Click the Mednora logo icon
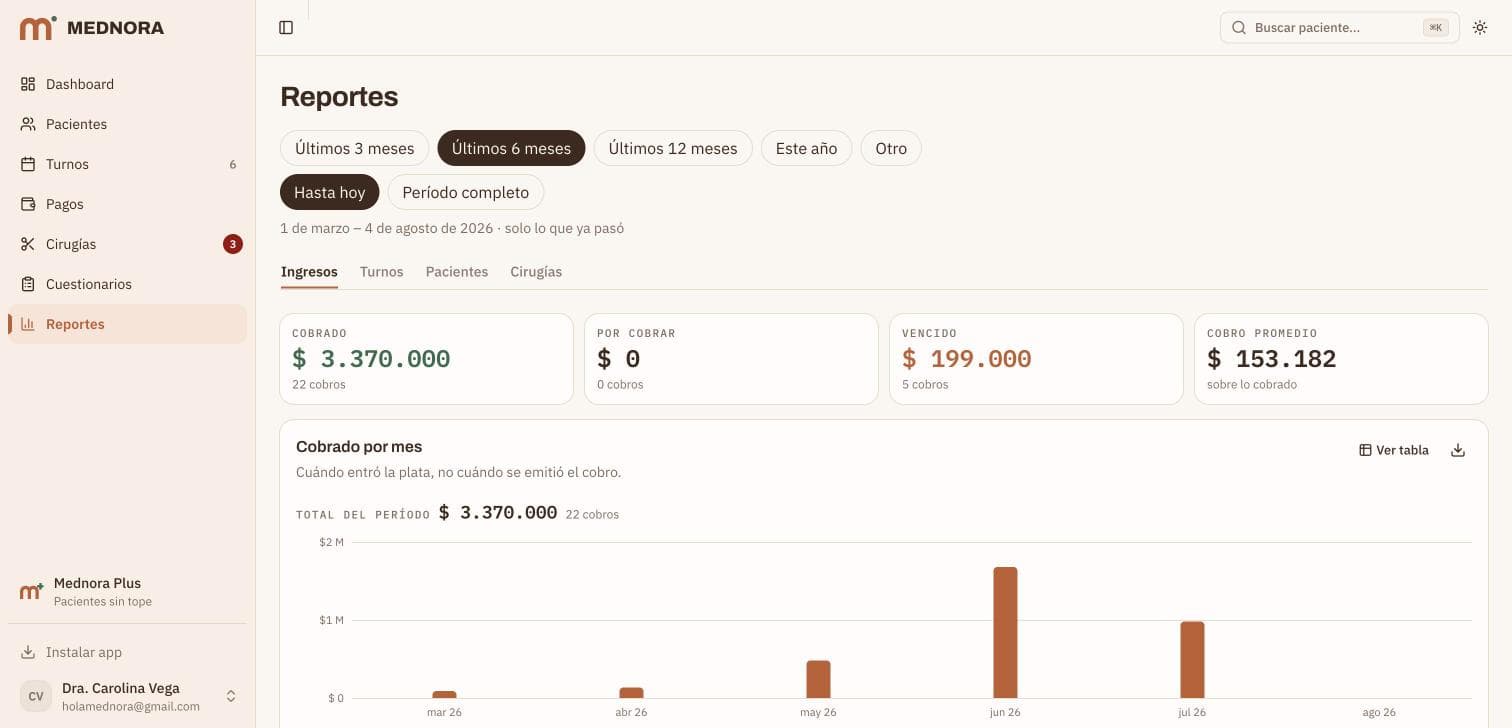 [x=38, y=28]
